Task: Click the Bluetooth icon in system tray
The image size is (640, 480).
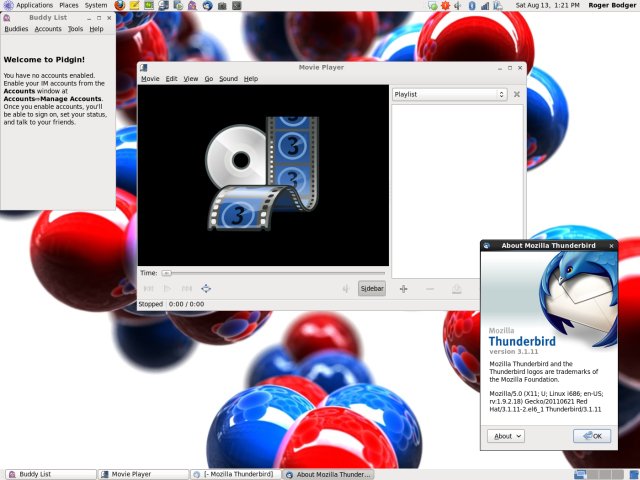Action: point(471,6)
